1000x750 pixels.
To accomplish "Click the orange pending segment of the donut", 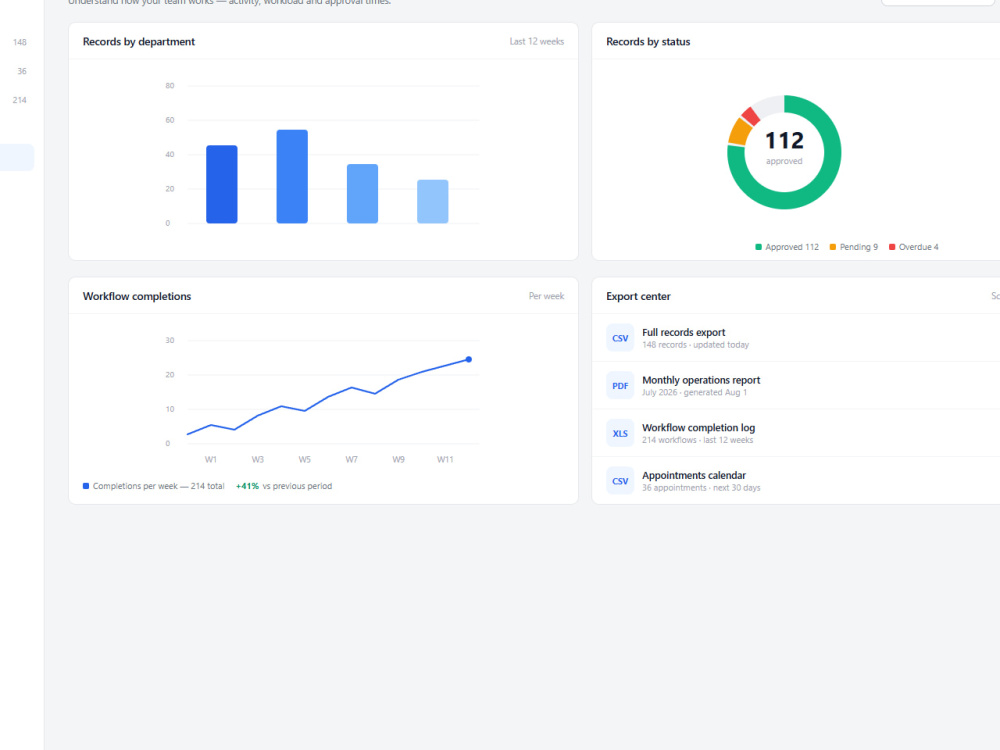I will click(x=740, y=132).
